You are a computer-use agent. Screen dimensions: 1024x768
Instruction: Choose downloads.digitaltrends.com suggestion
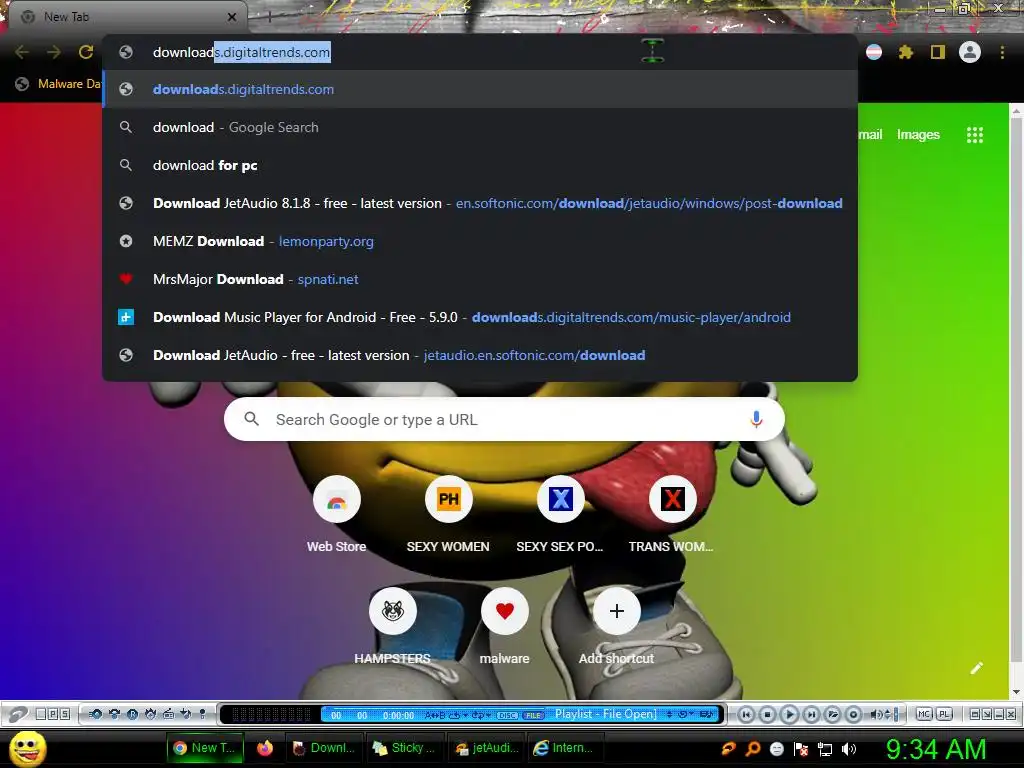pos(480,89)
